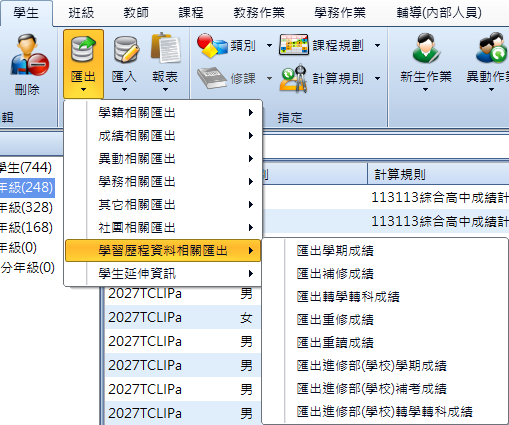The image size is (509, 425).
Task: Open the dropdown arrow under 匯出
Action: point(83,89)
